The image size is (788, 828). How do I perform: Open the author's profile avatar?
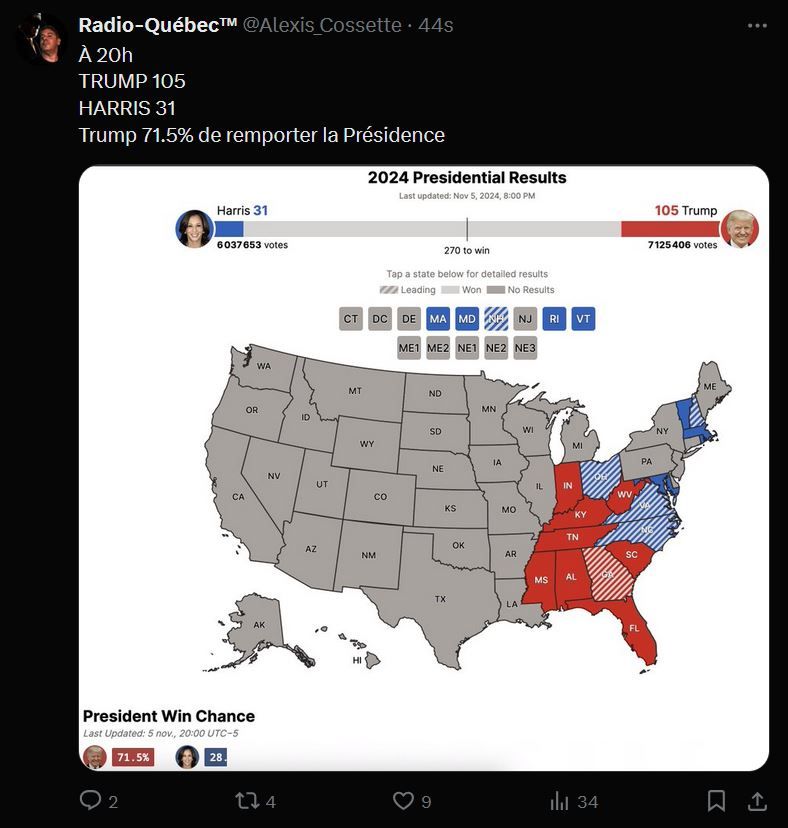[x=40, y=39]
